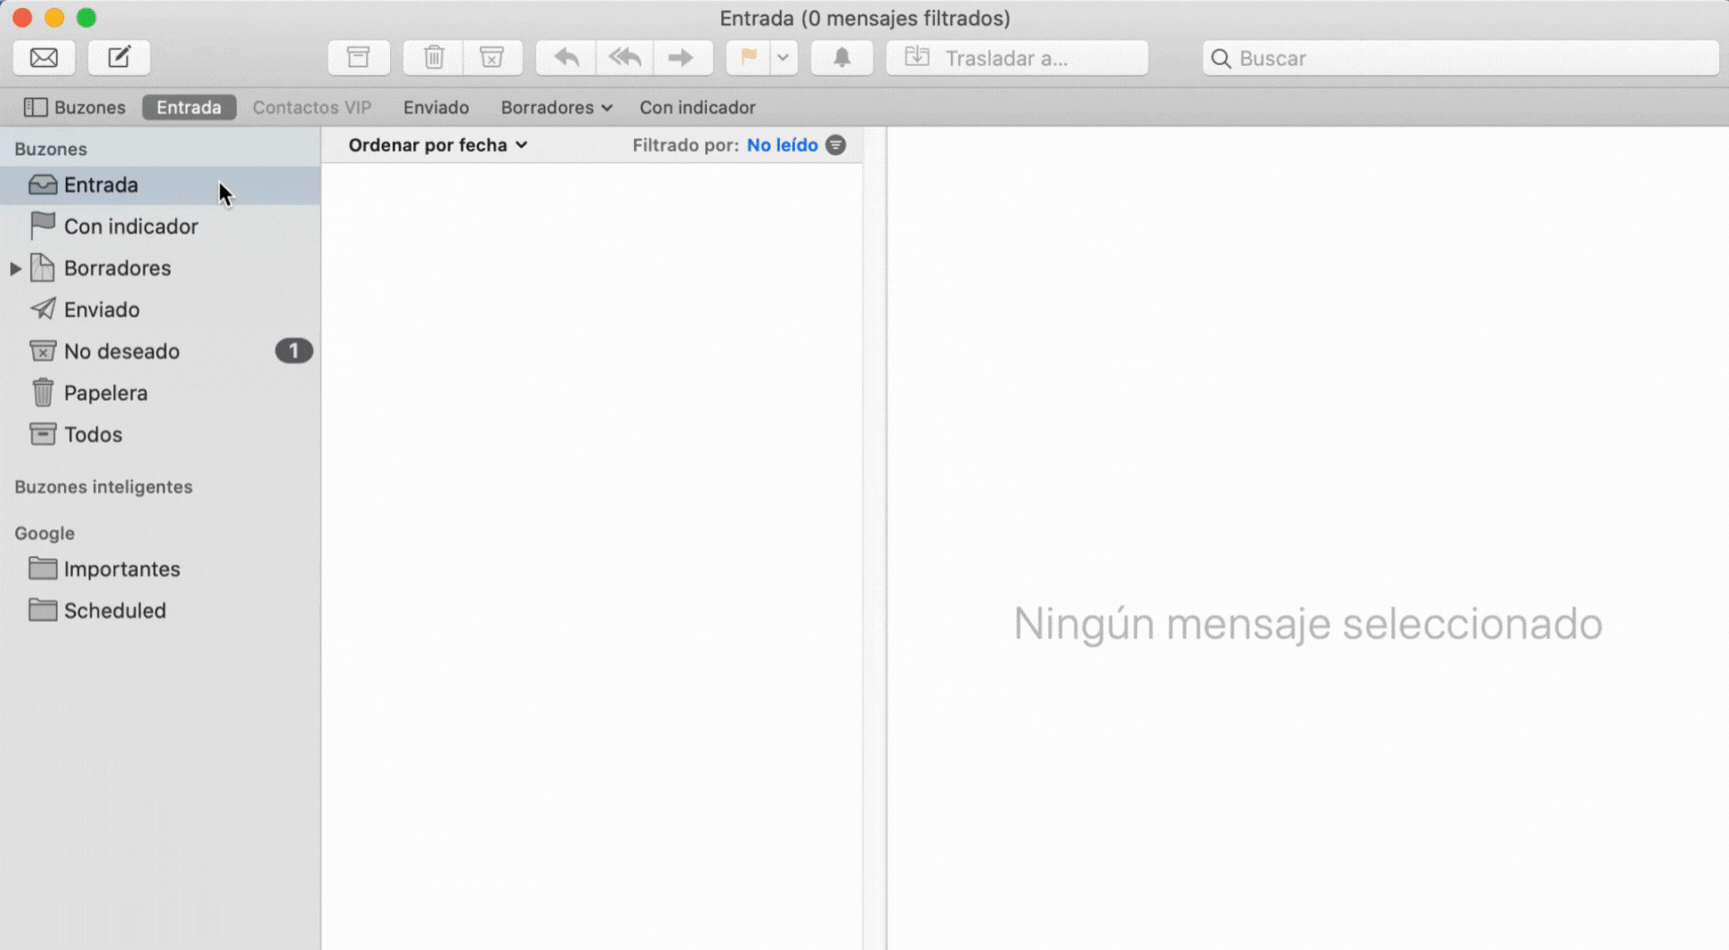Select Entrada mailbox in sidebar
The height and width of the screenshot is (950, 1729).
[160, 185]
